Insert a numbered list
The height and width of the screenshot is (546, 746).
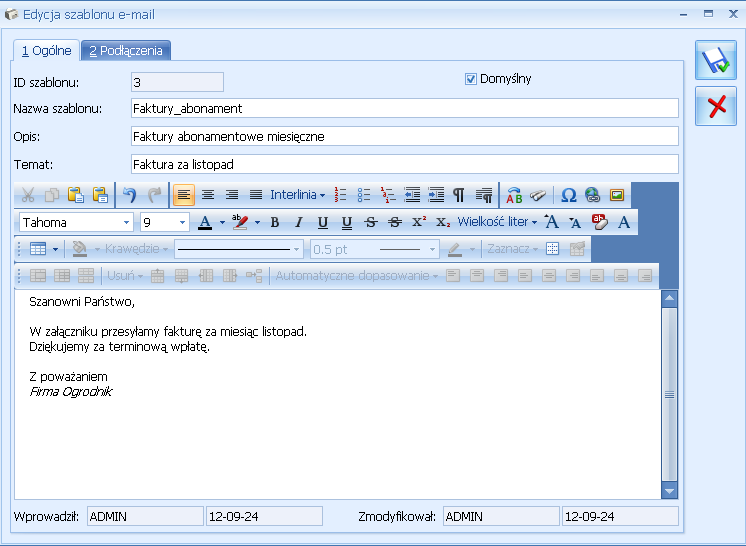pos(340,195)
